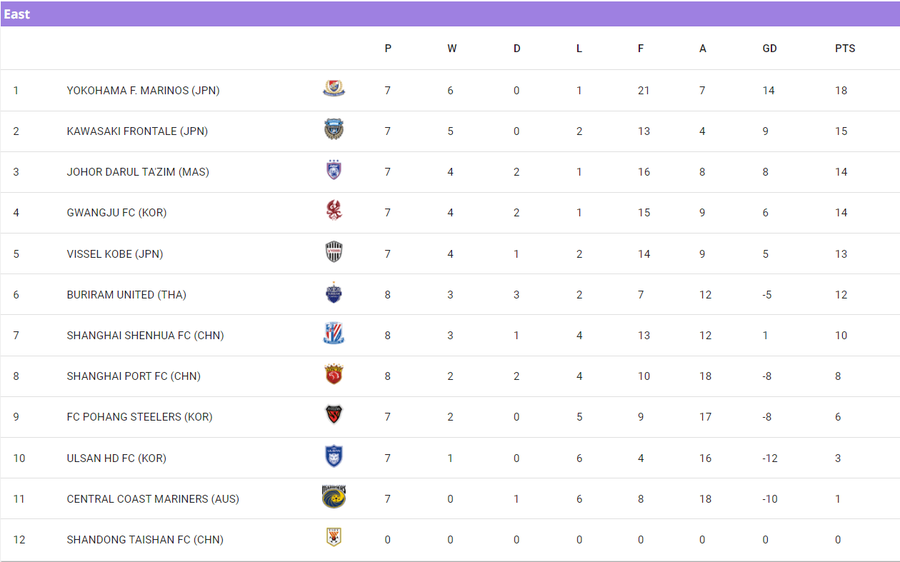Click the Shanghai Shenhua club crest
This screenshot has height=562, width=900.
[334, 335]
